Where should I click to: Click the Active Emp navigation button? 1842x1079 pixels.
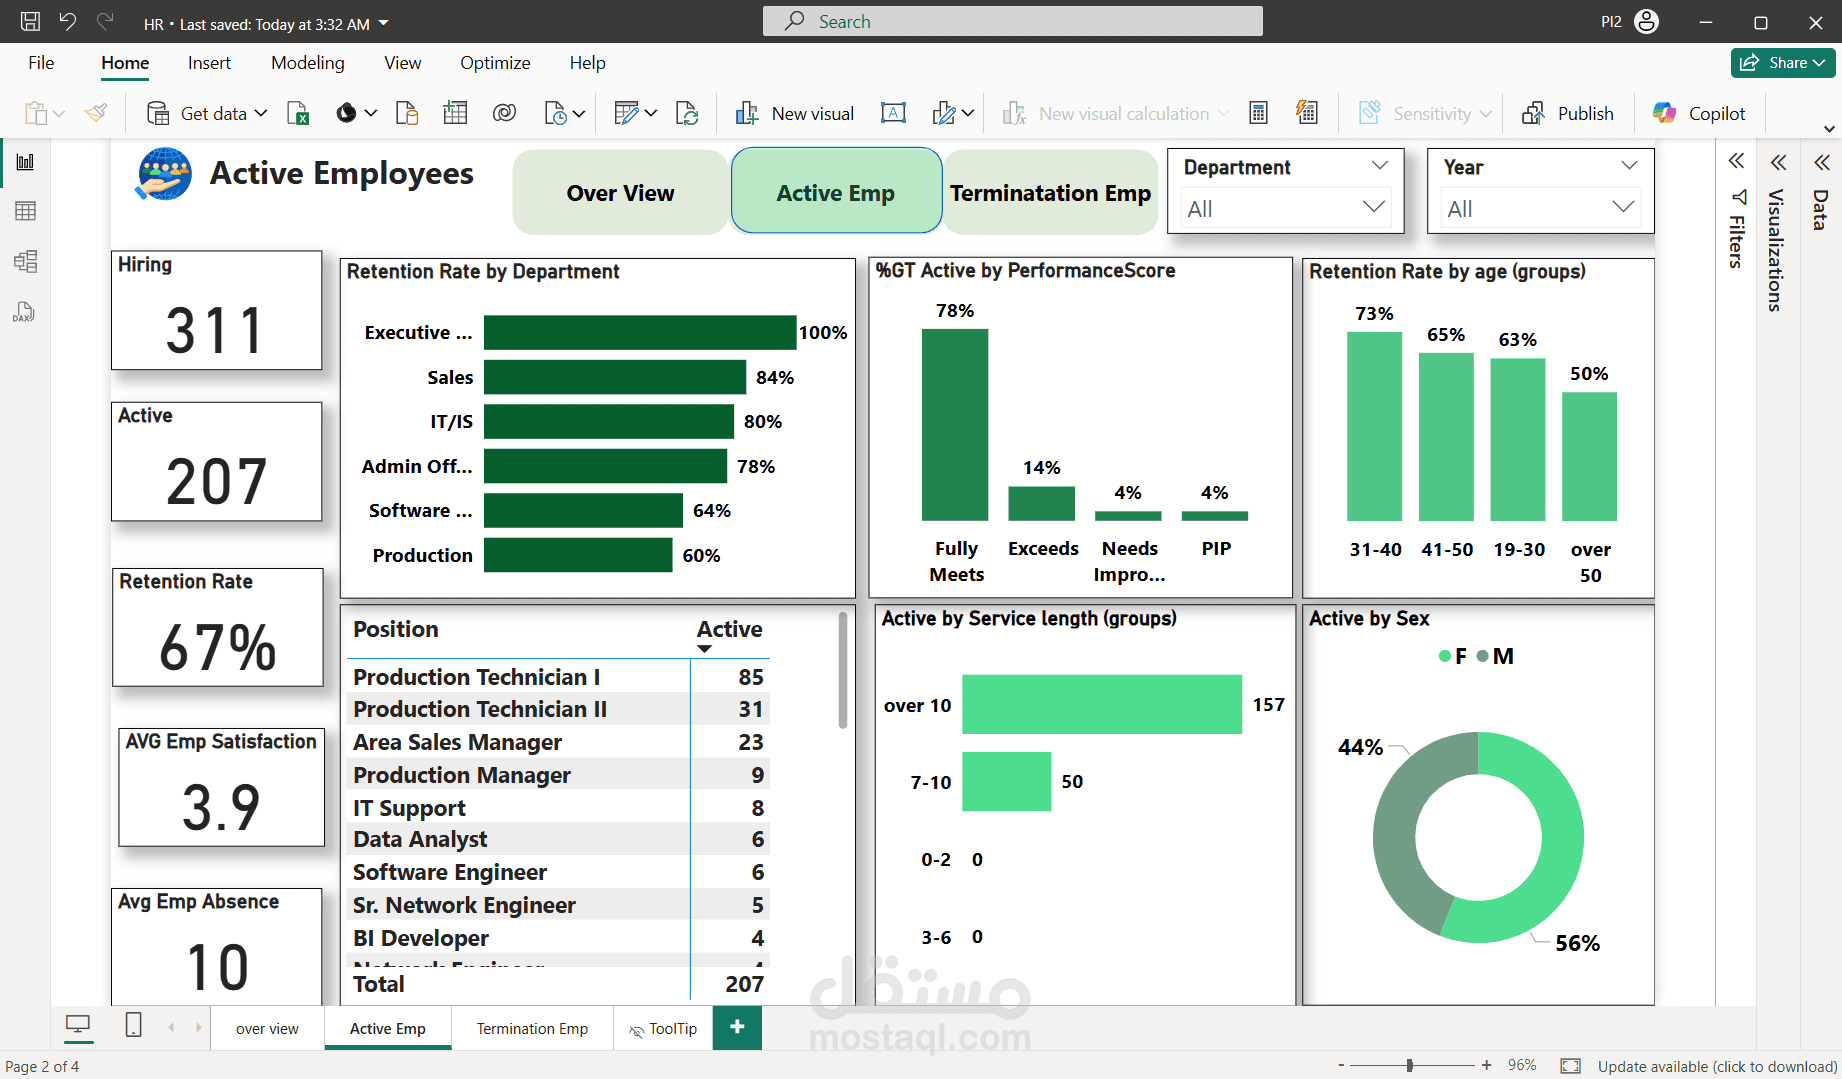coord(836,192)
